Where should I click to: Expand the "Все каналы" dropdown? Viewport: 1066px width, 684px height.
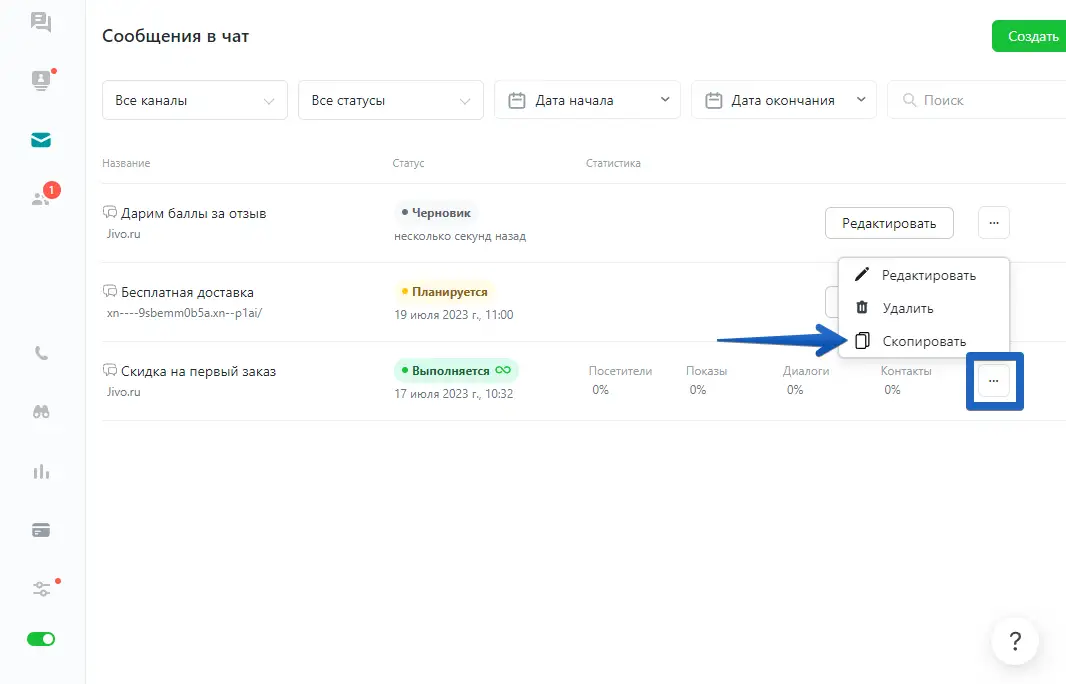pos(195,100)
